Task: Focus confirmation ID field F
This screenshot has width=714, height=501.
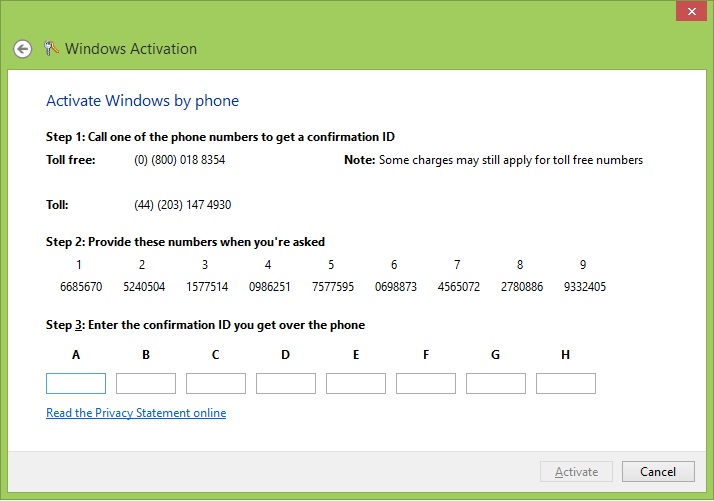Action: pyautogui.click(x=426, y=383)
